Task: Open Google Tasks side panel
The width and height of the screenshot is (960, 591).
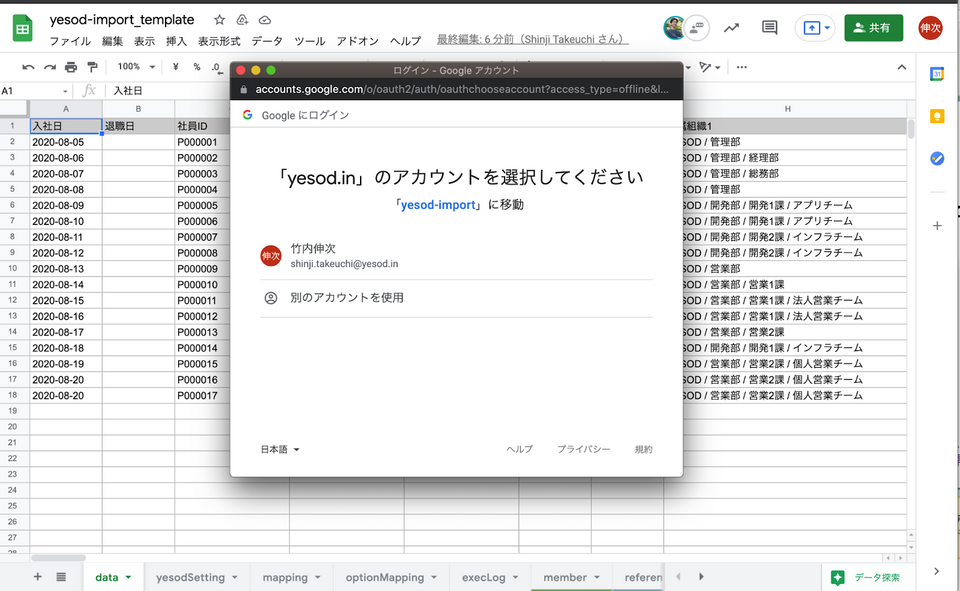Action: (x=937, y=159)
